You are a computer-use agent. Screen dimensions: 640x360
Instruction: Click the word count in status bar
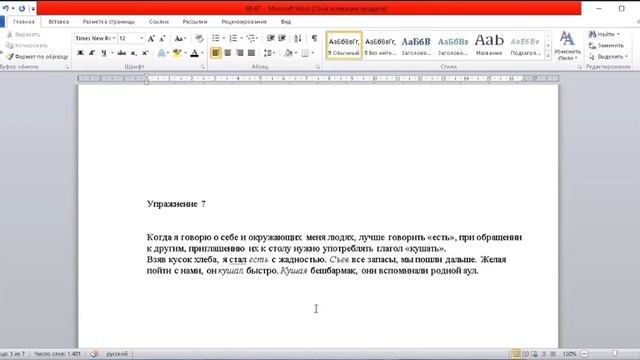(x=57, y=354)
